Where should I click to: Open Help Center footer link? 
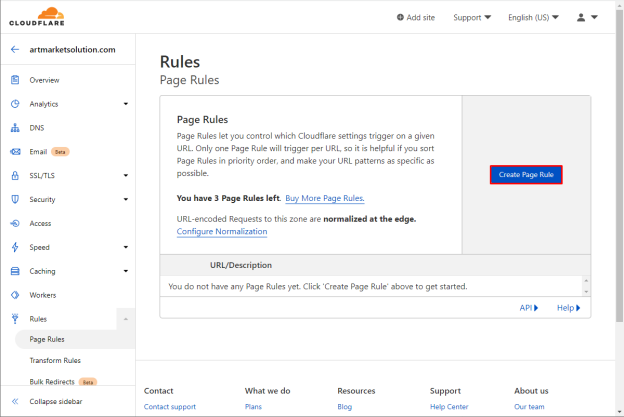(449, 407)
